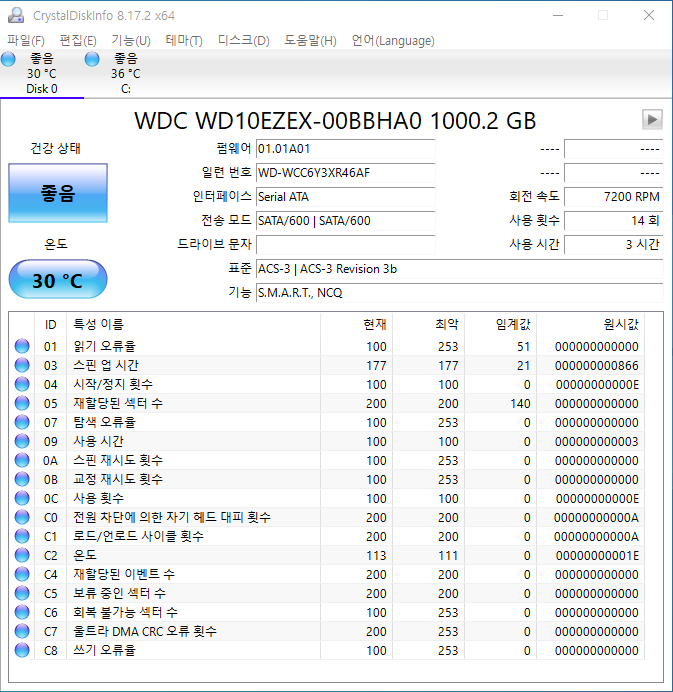Open the 편집(E) menu
This screenshot has width=673, height=692.
(x=78, y=41)
